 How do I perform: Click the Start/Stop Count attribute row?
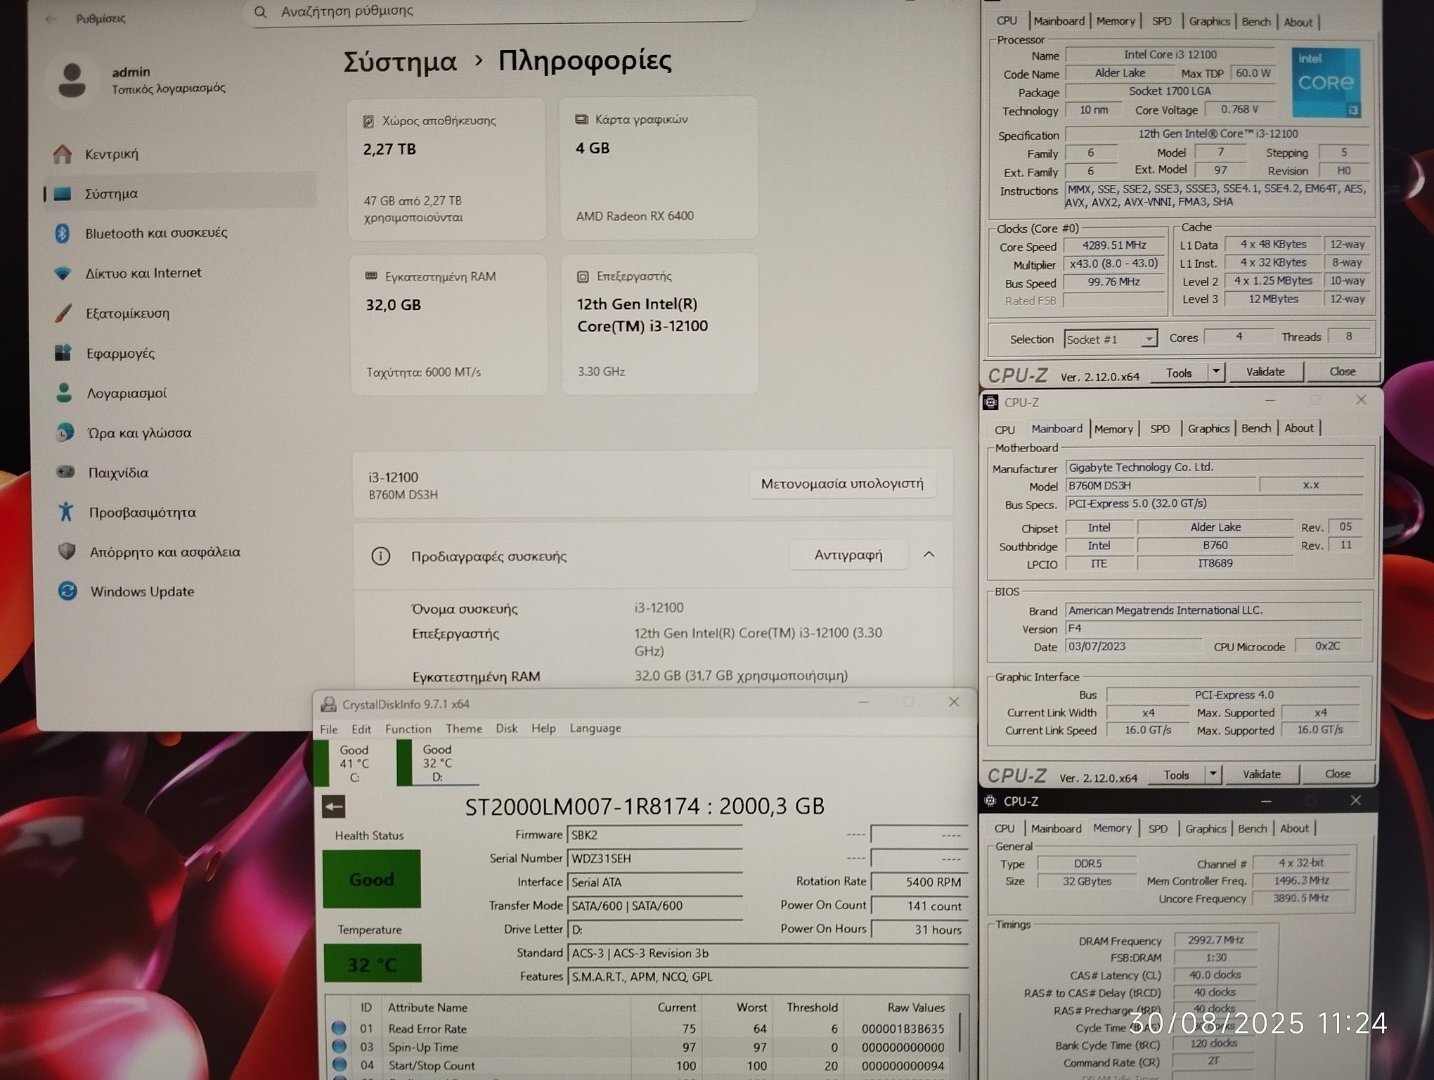point(640,1066)
